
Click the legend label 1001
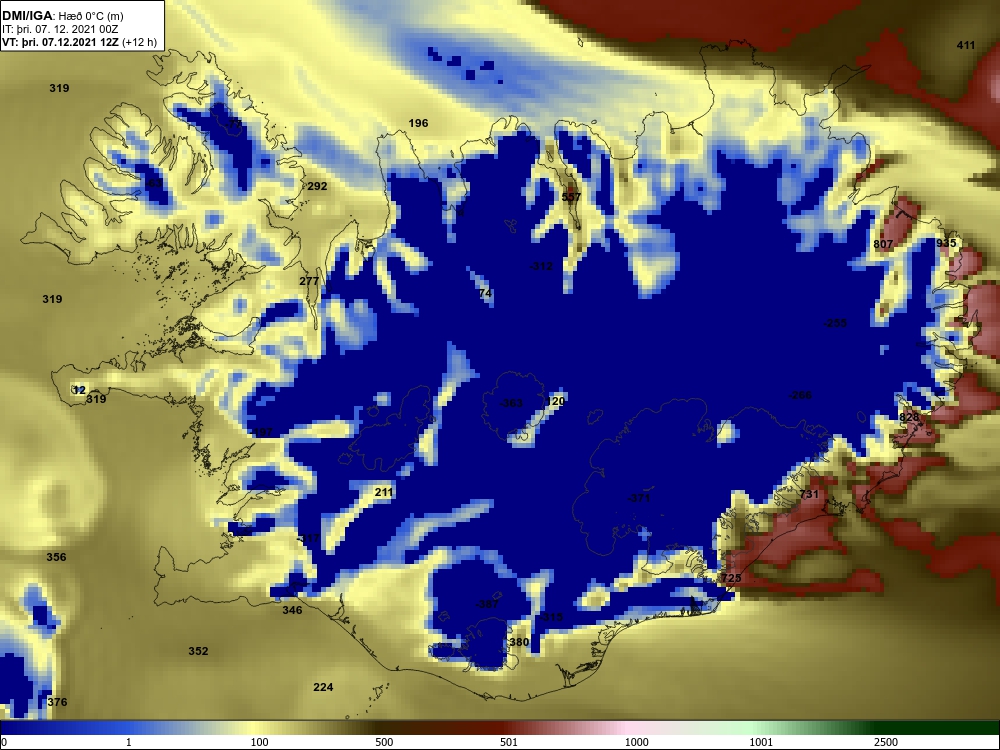tap(761, 742)
